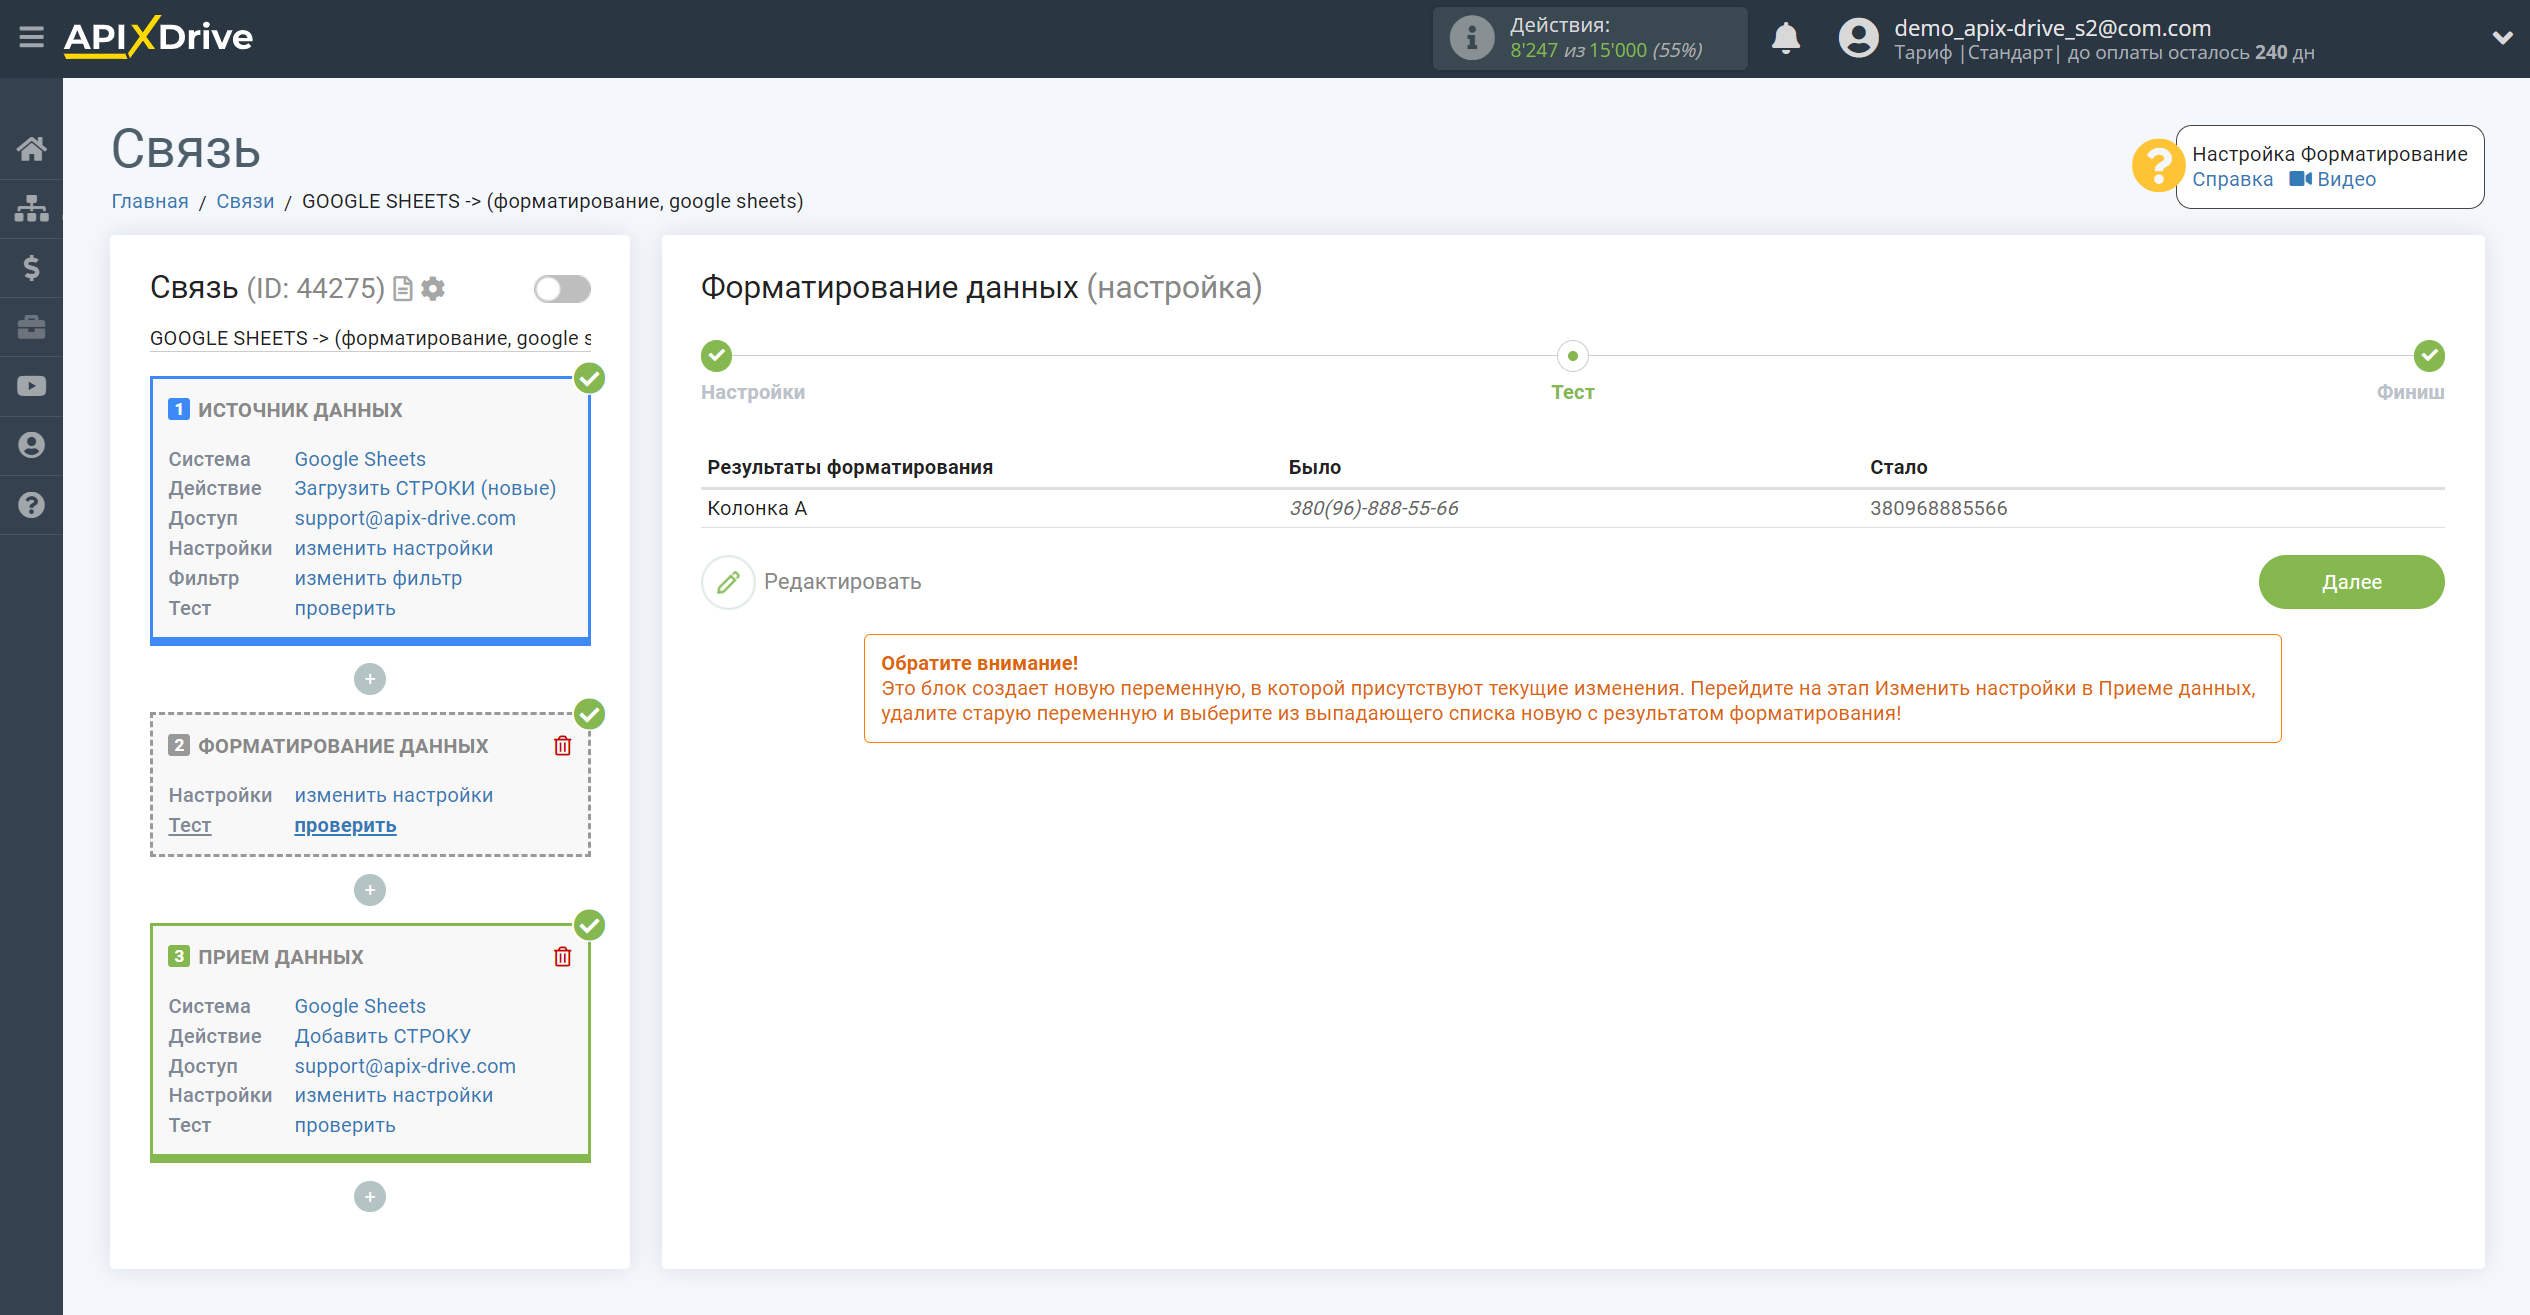
Task: Delete the formatting data block
Action: tap(563, 746)
